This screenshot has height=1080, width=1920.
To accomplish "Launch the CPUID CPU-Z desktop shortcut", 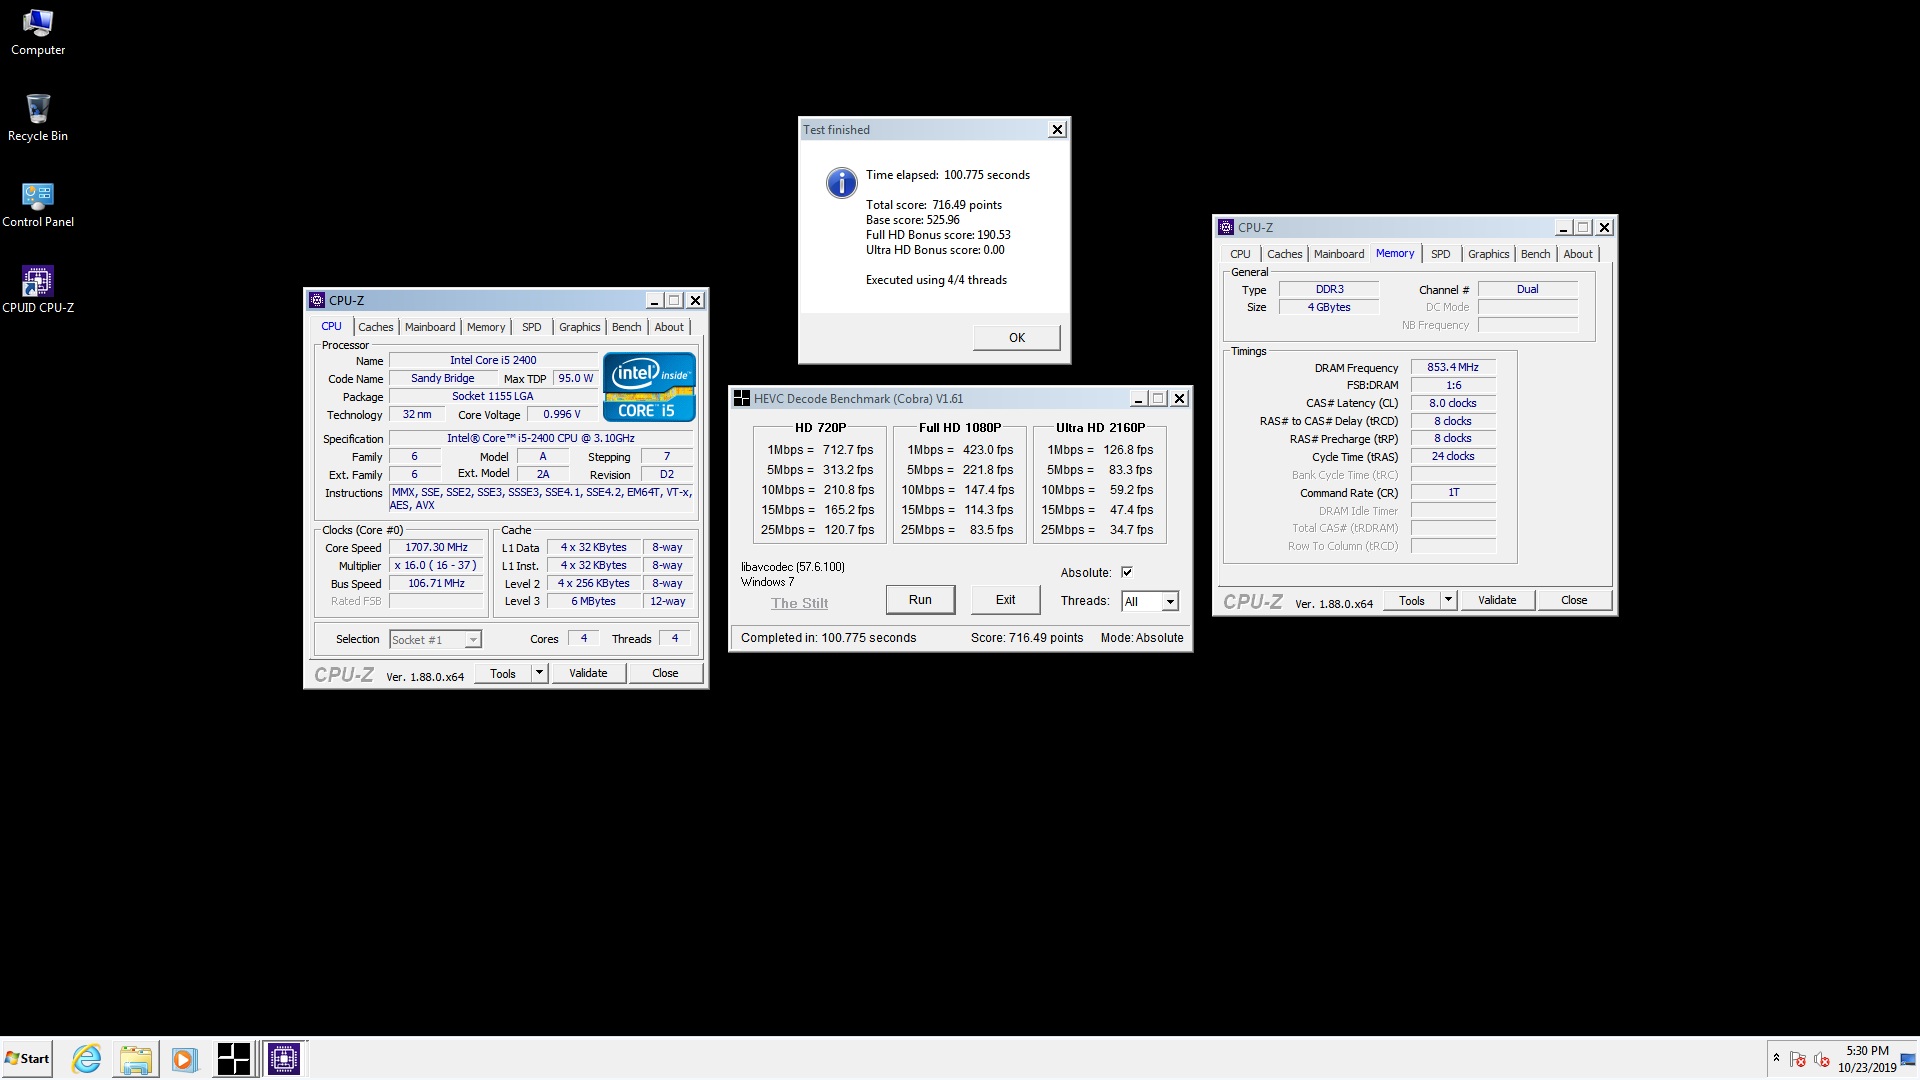I will point(38,290).
